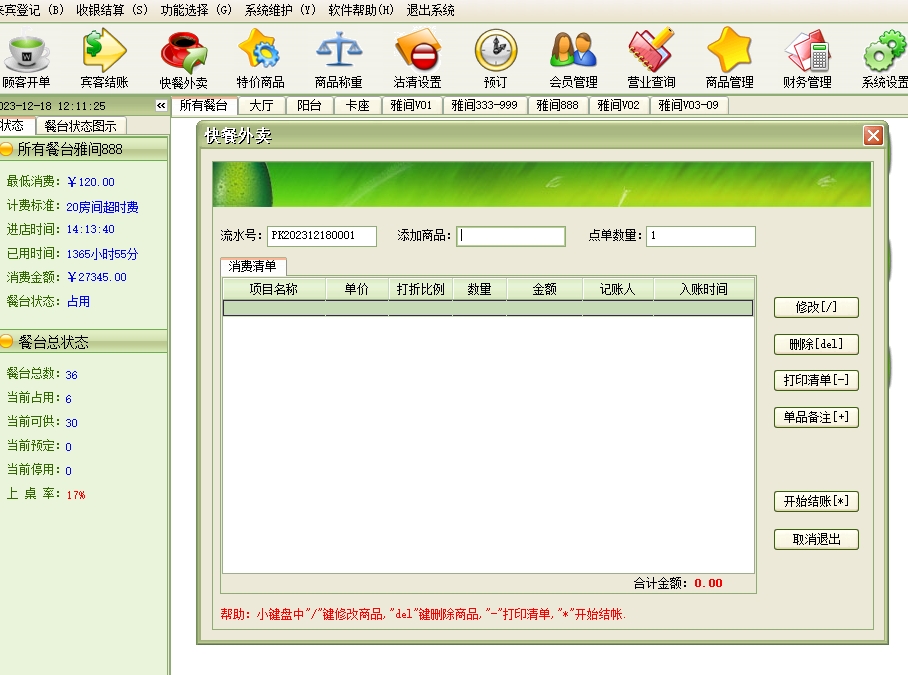This screenshot has height=675, width=908.
Task: Open the 沽清设置 sold-out settings icon
Action: coord(417,57)
